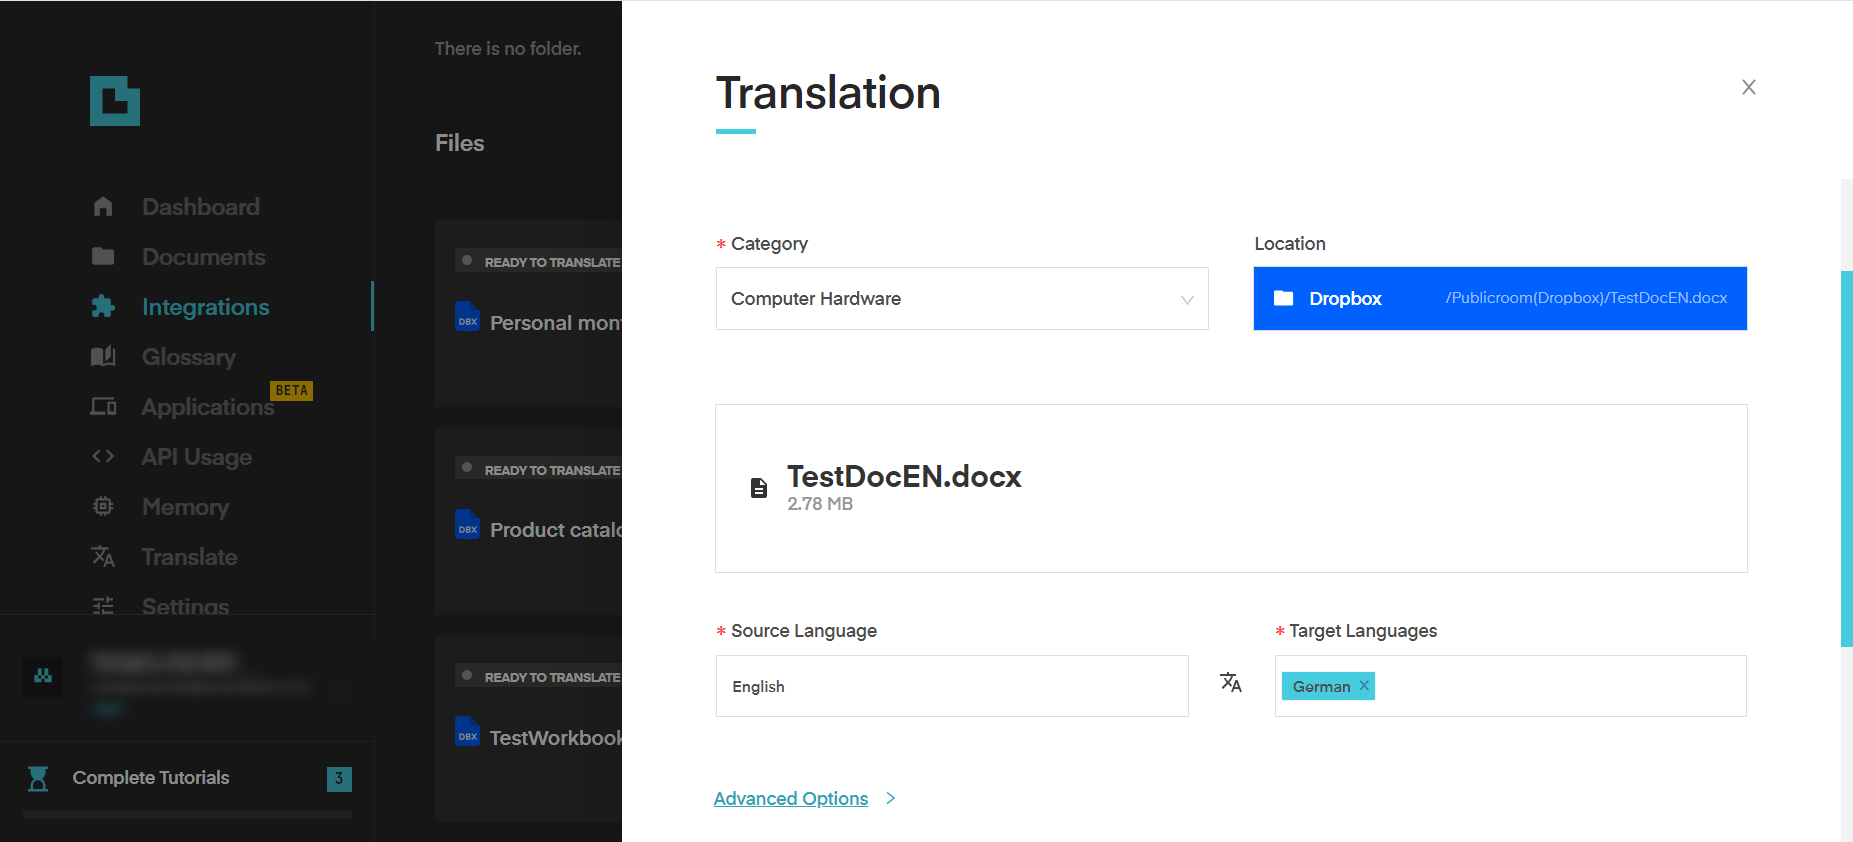Select the TestDocEN.docx file card
Viewport: 1853px width, 842px height.
click(x=1230, y=488)
